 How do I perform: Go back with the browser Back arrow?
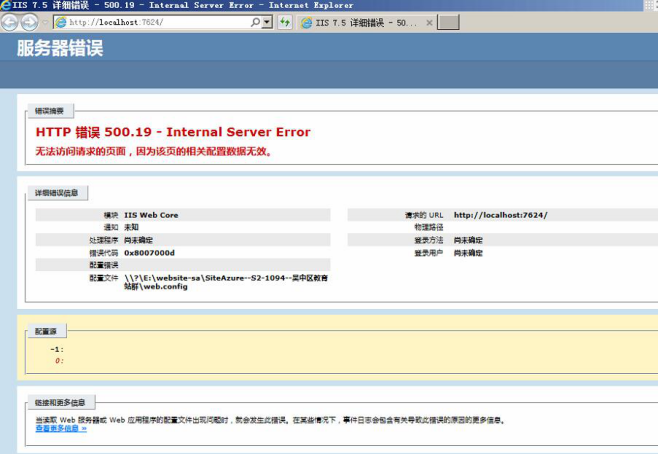click(x=12, y=21)
